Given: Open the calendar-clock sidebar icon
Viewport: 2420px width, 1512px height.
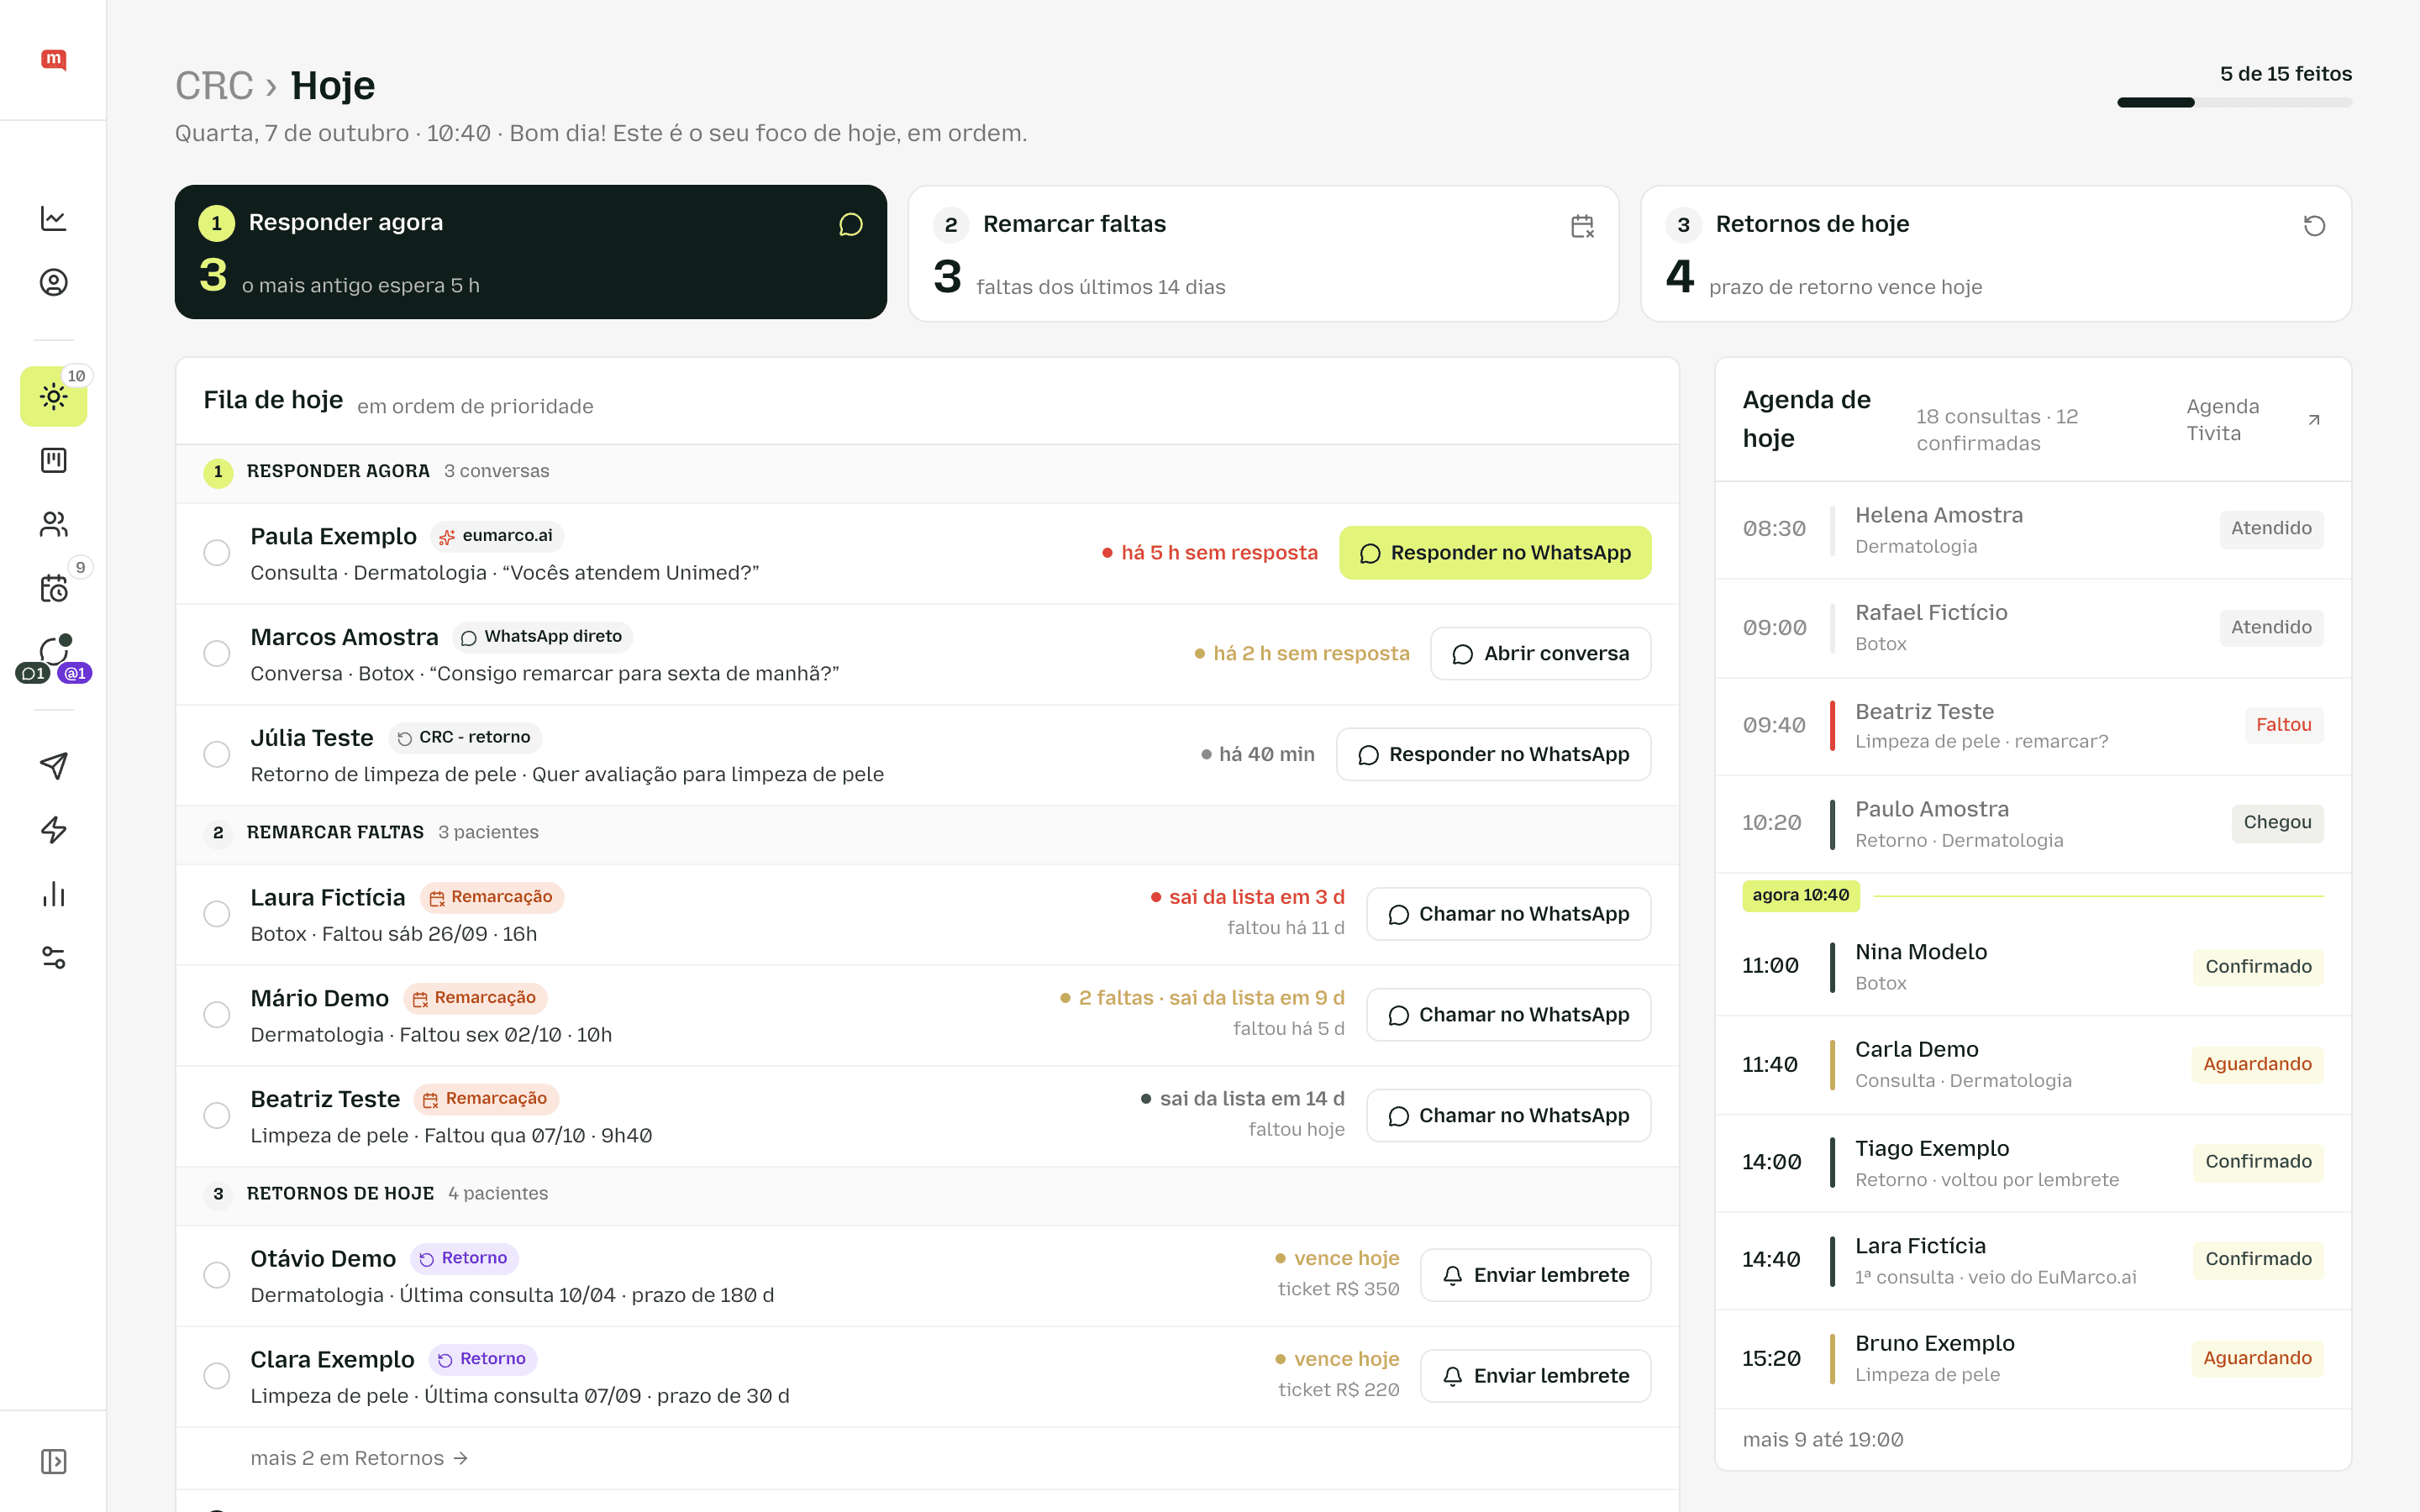Looking at the screenshot, I should (x=53, y=588).
